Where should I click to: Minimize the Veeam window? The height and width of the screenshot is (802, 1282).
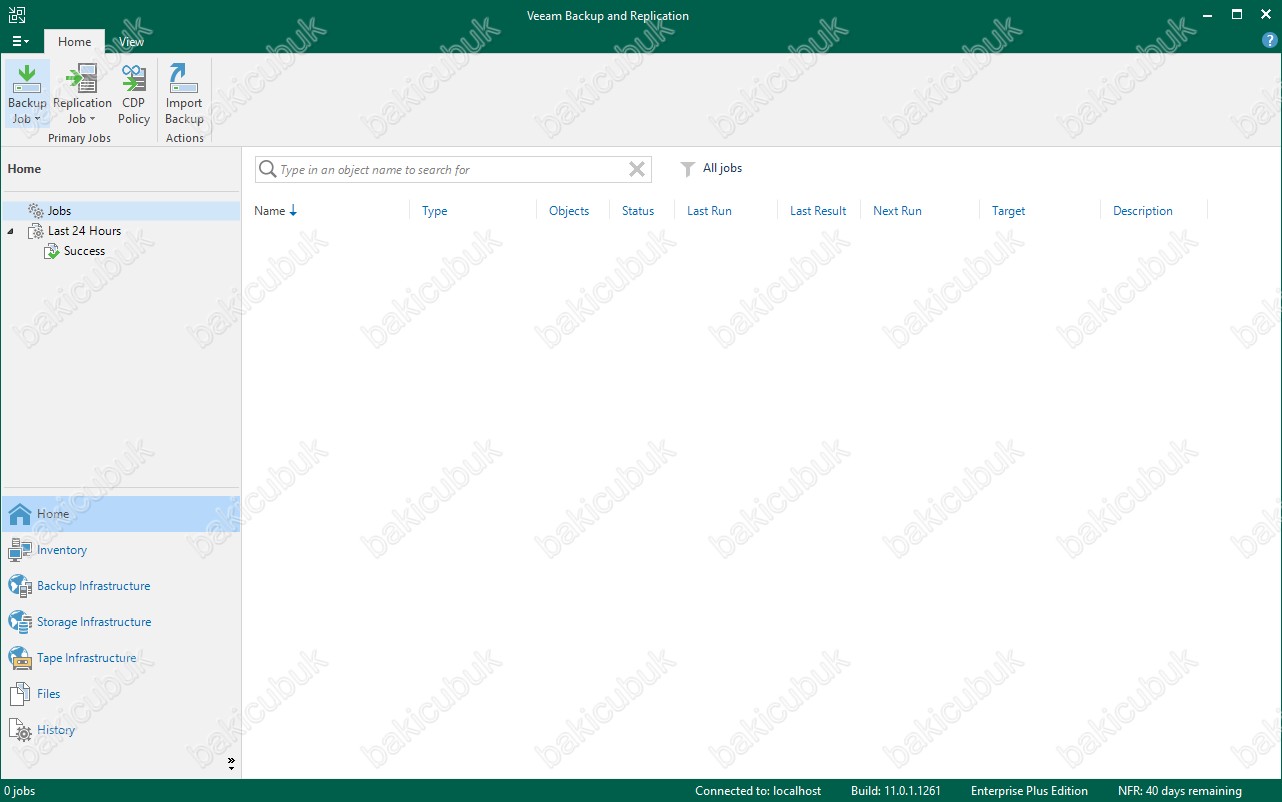(1209, 15)
